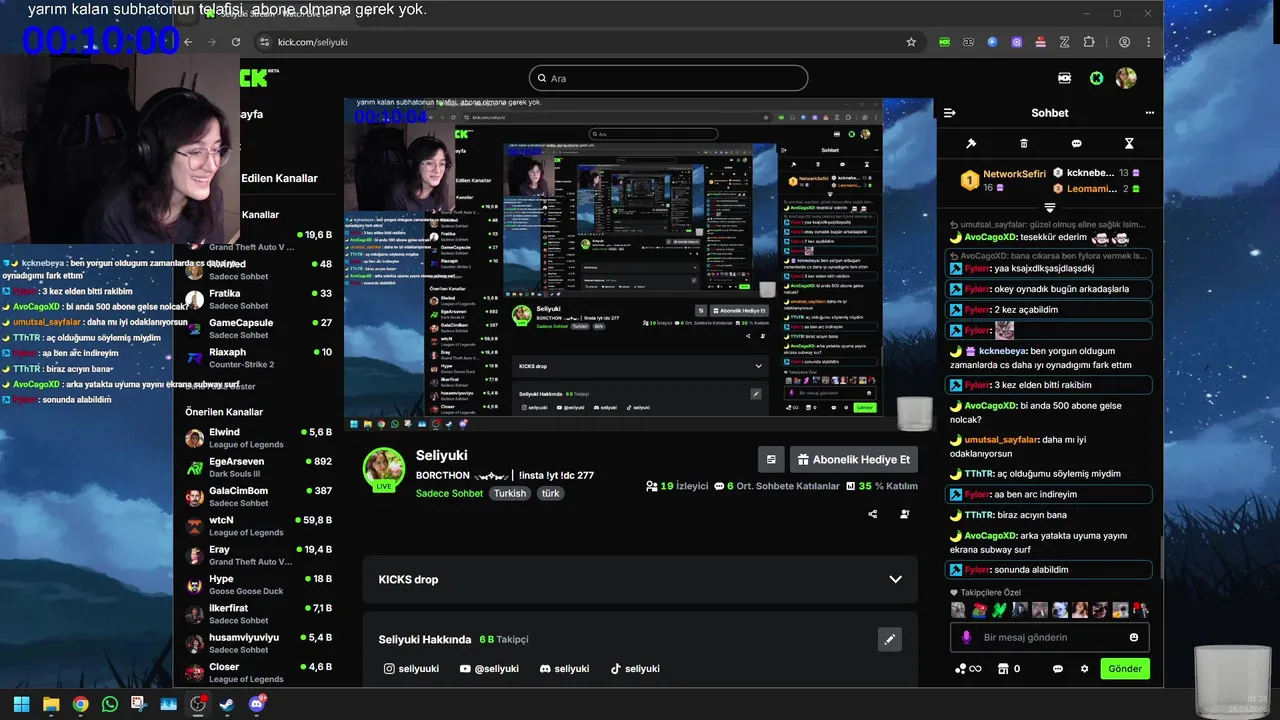
Task: Share the stream via share icon
Action: coord(873,514)
